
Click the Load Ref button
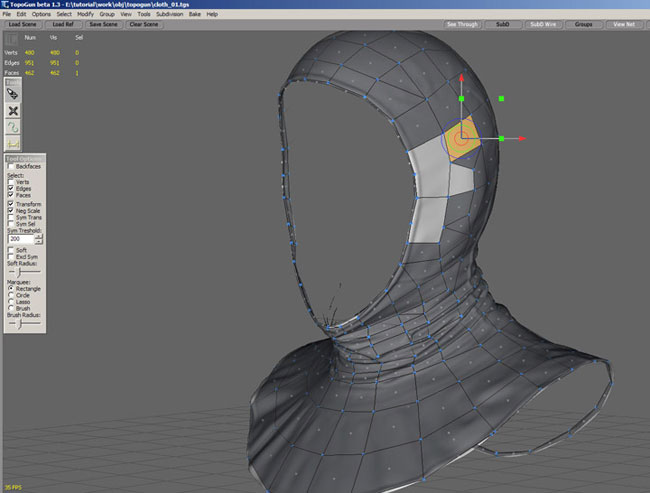point(63,24)
